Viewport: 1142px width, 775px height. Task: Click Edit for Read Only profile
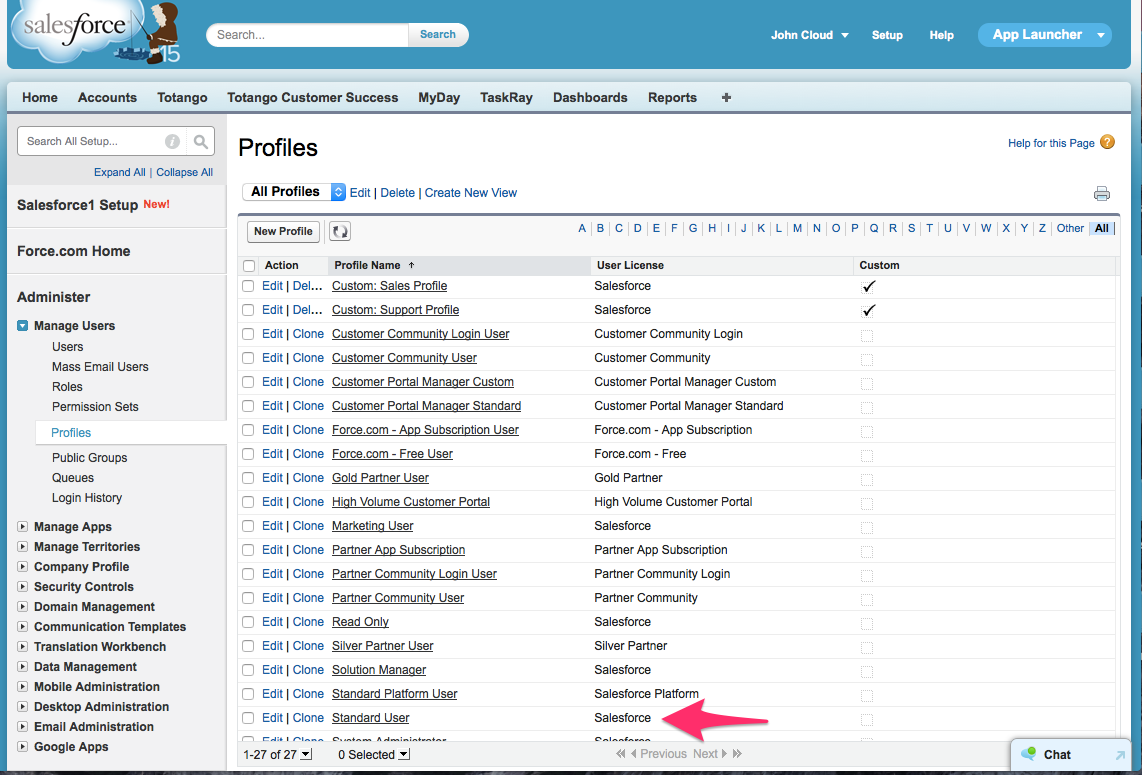pyautogui.click(x=272, y=622)
